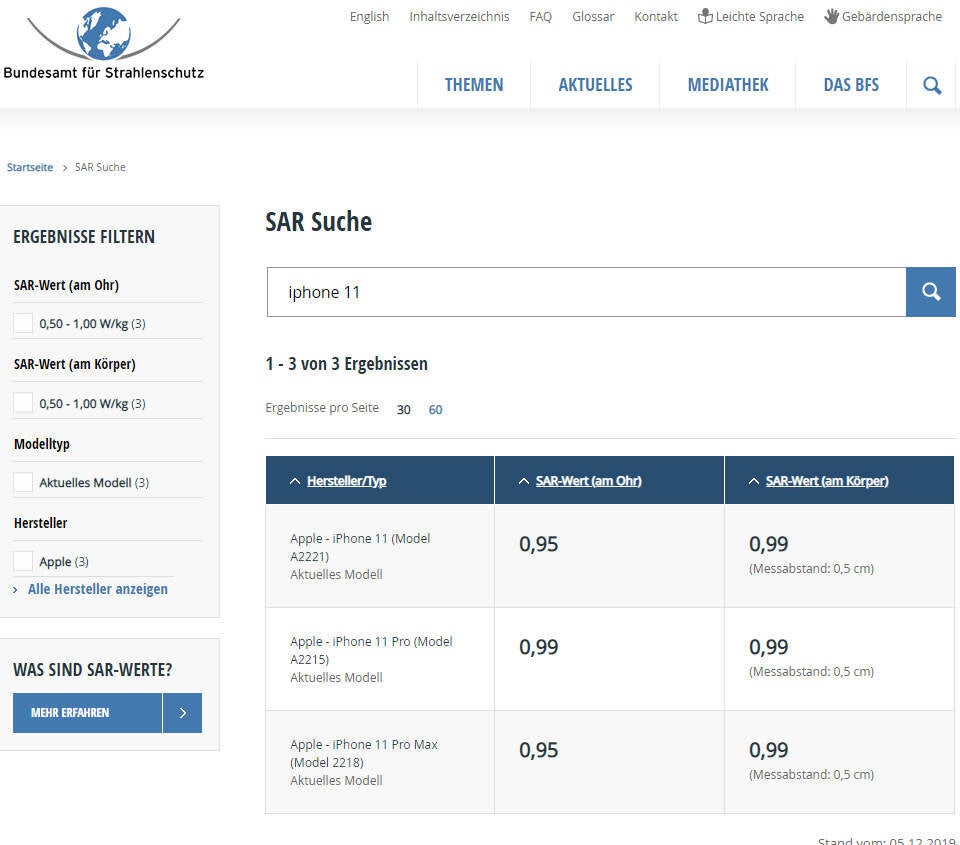Sort by Hersteller/Typ column caret
Image resolution: width=960 pixels, height=845 pixels.
click(294, 481)
